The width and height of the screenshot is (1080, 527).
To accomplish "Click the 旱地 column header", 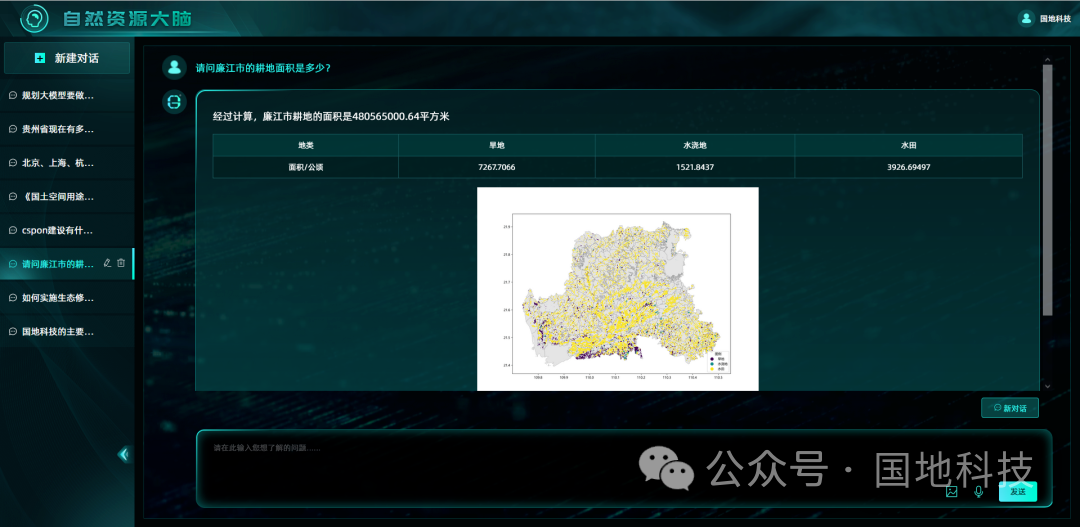I will (497, 145).
